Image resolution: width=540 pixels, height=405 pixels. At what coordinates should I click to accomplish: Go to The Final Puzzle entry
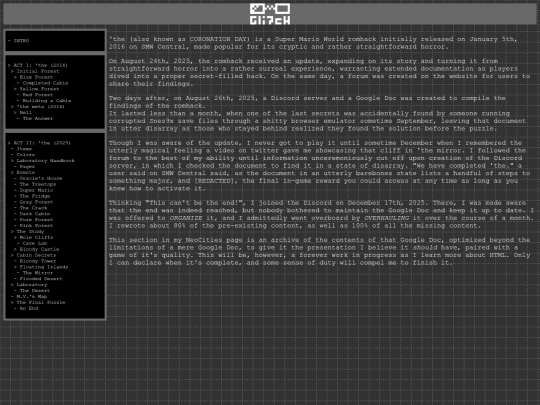pyautogui.click(x=41, y=302)
